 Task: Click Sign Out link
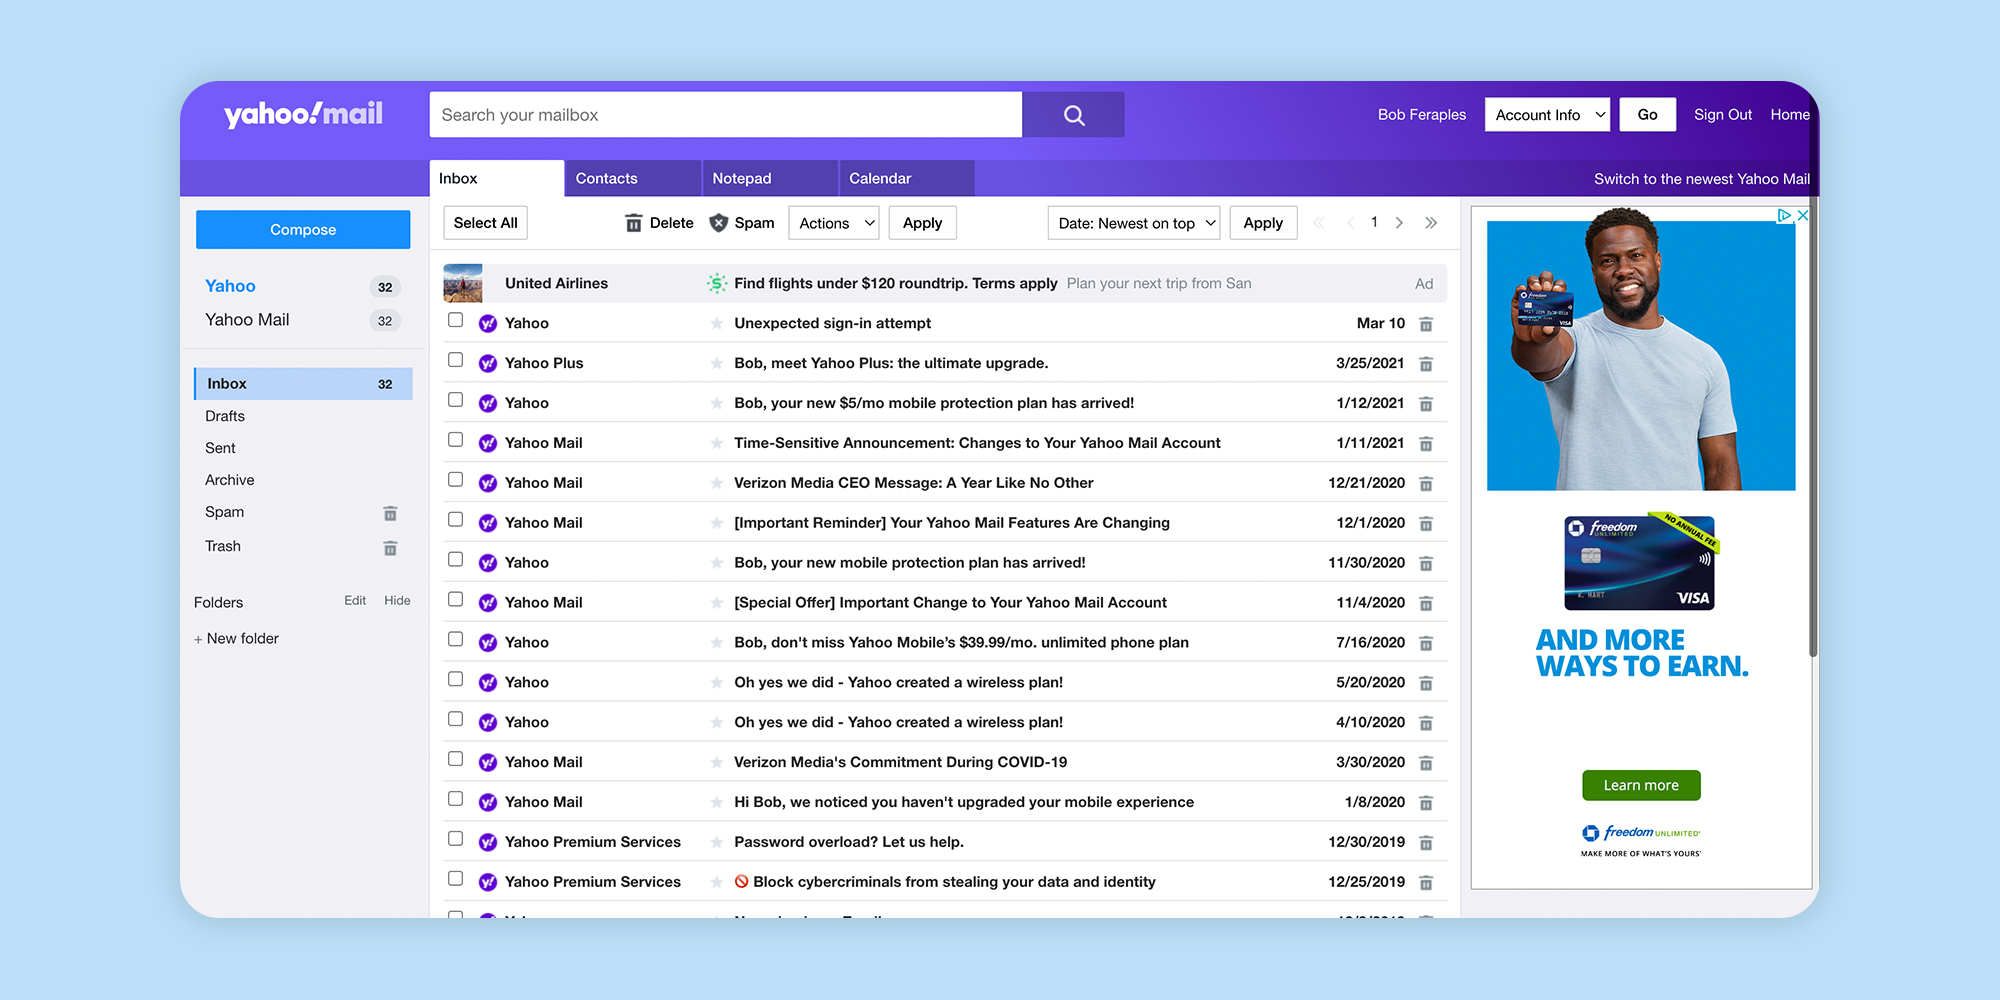1723,115
